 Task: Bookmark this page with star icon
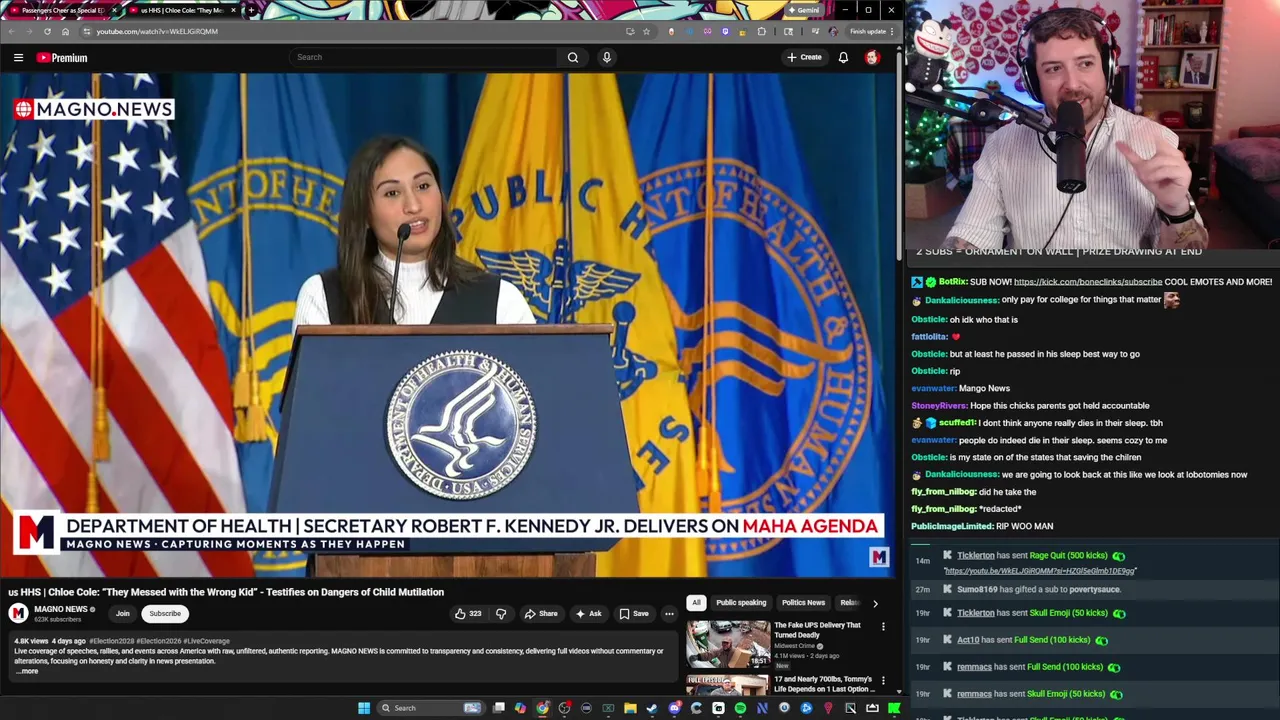click(646, 31)
